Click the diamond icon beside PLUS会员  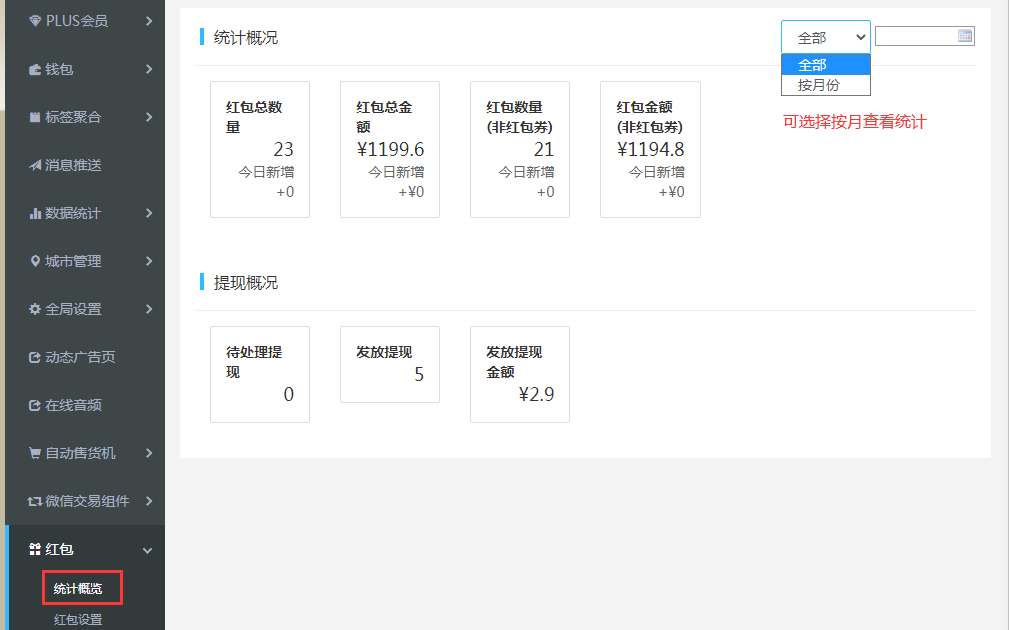pyautogui.click(x=35, y=21)
